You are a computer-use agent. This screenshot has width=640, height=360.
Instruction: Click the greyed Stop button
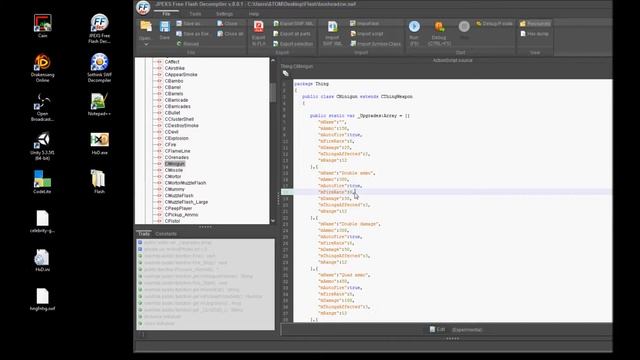click(x=464, y=29)
